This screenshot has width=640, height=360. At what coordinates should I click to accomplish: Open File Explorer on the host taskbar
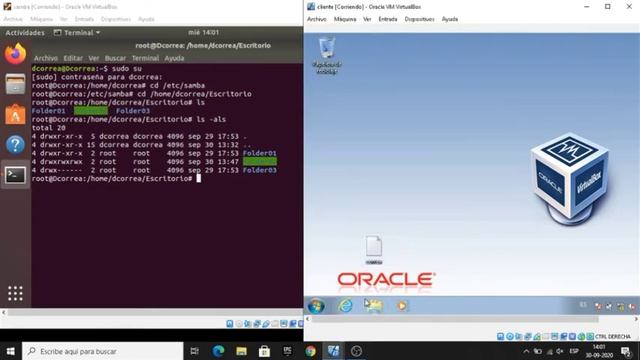pos(241,351)
